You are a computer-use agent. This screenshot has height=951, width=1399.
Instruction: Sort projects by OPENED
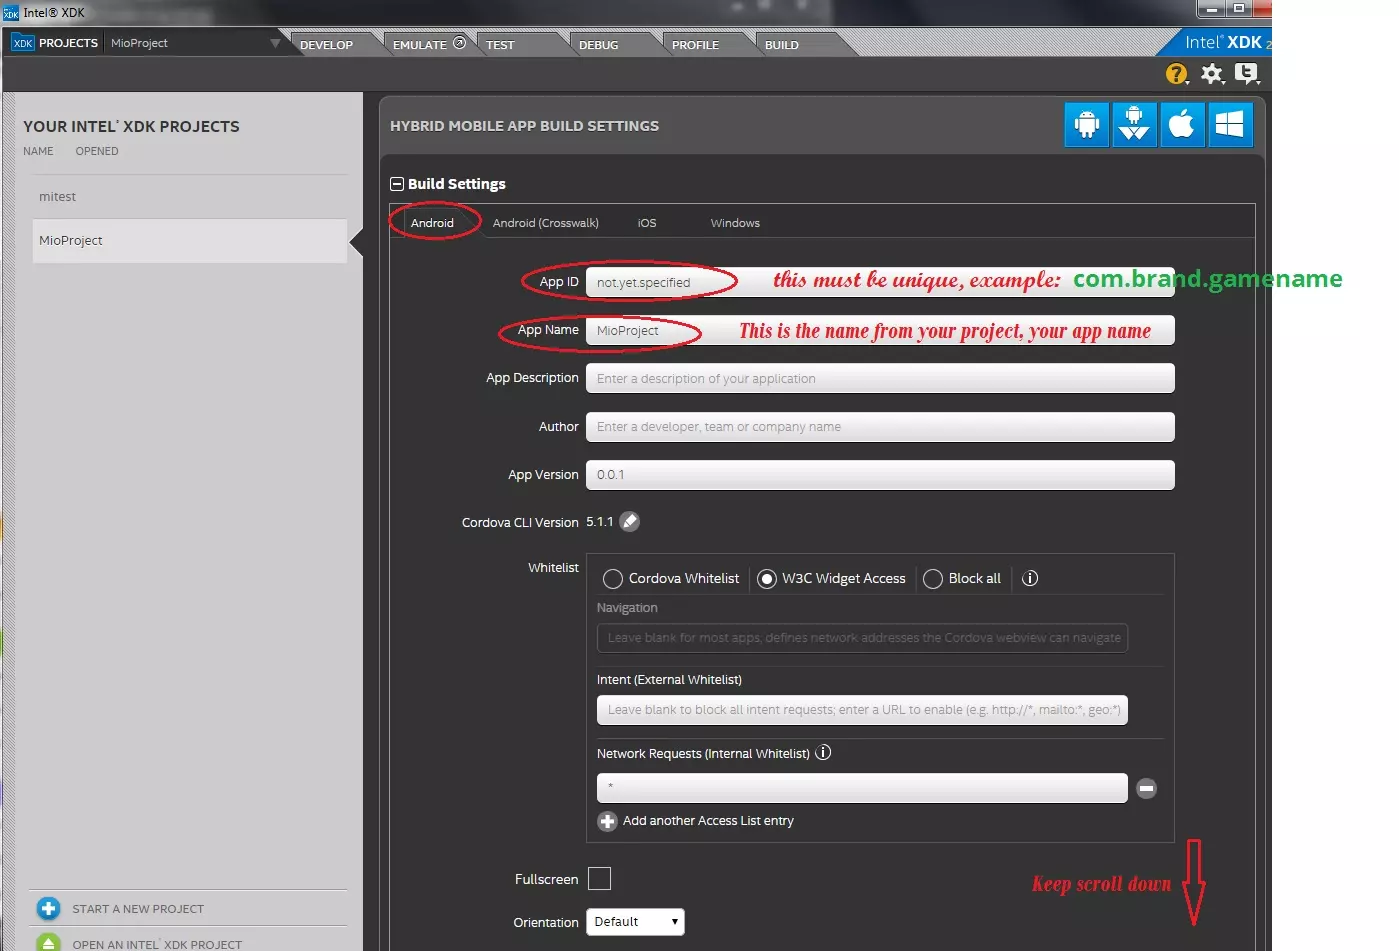tap(97, 151)
